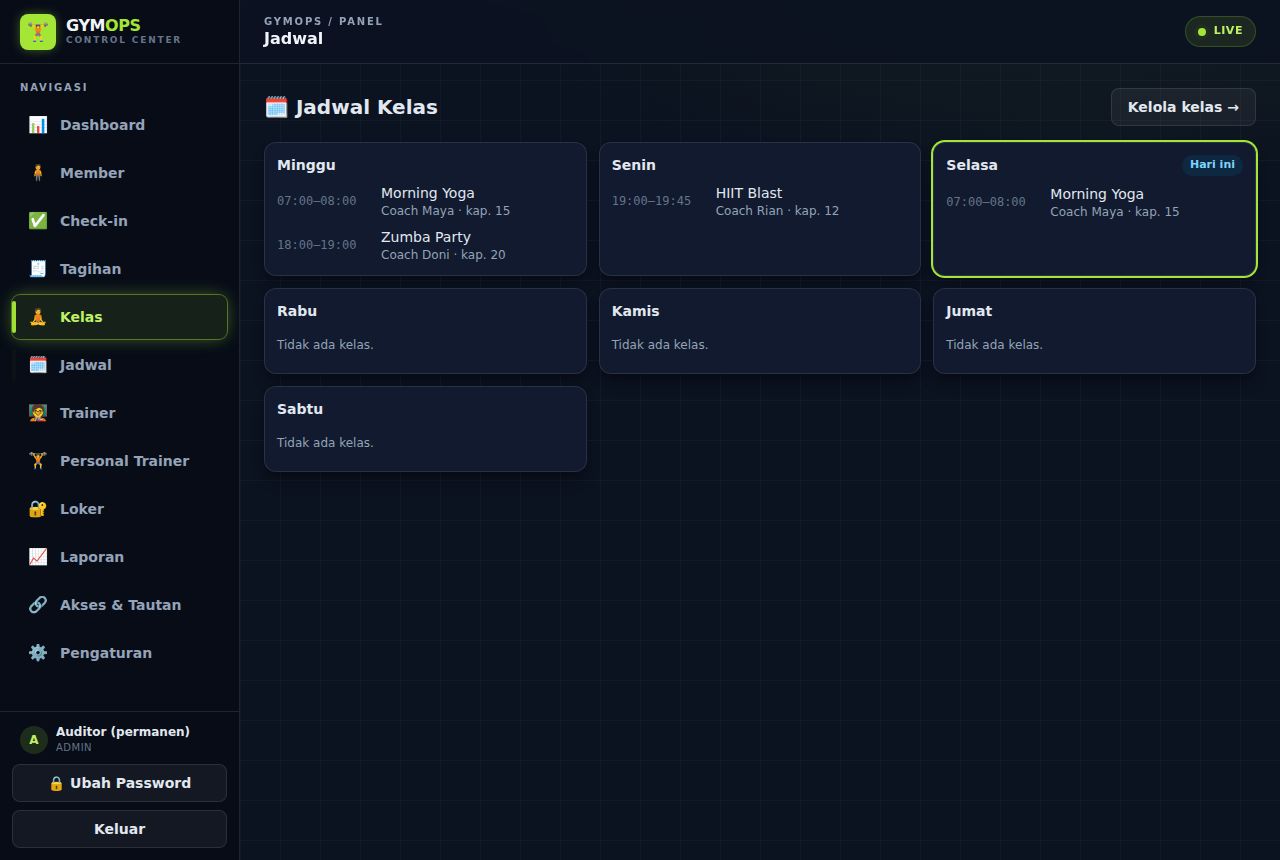Open the Trainer navigation item
This screenshot has width=1280, height=860.
pos(120,413)
